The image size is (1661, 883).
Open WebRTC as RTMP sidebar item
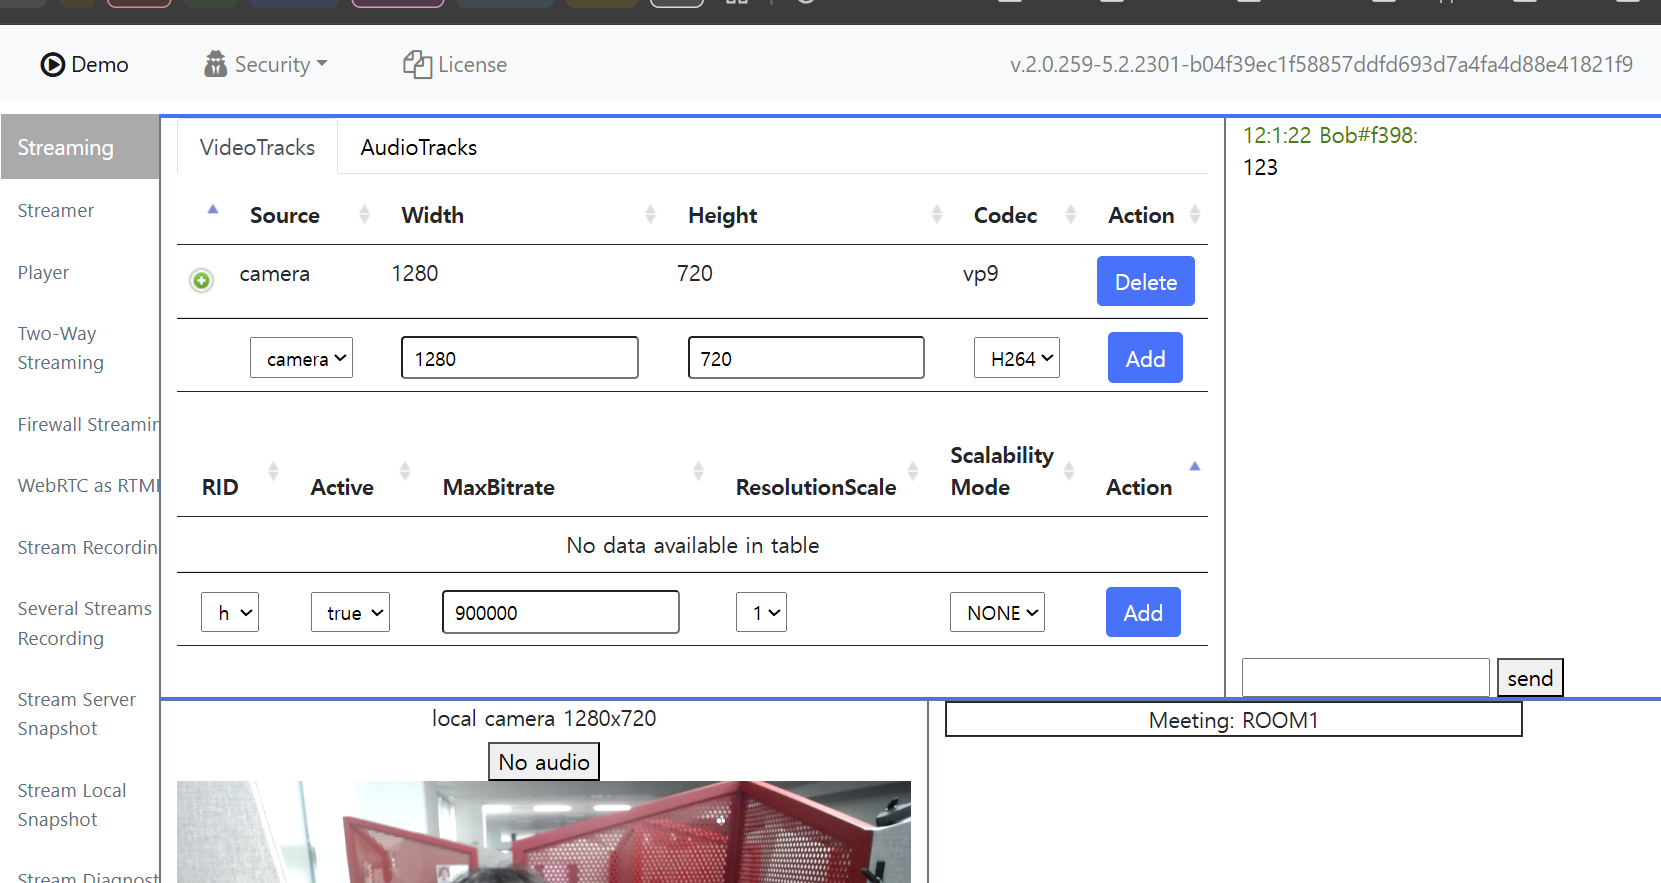(88, 485)
